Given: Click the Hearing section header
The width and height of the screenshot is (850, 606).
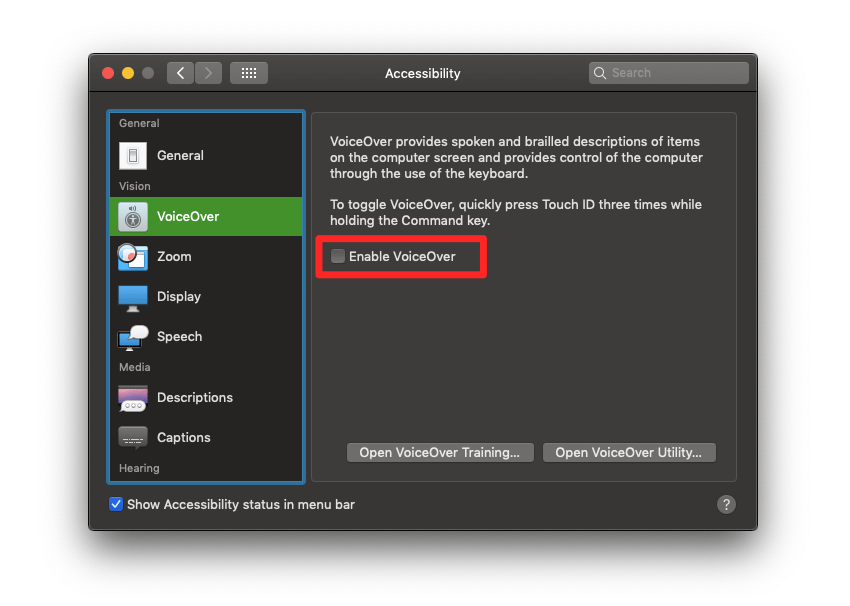Looking at the screenshot, I should tap(139, 468).
